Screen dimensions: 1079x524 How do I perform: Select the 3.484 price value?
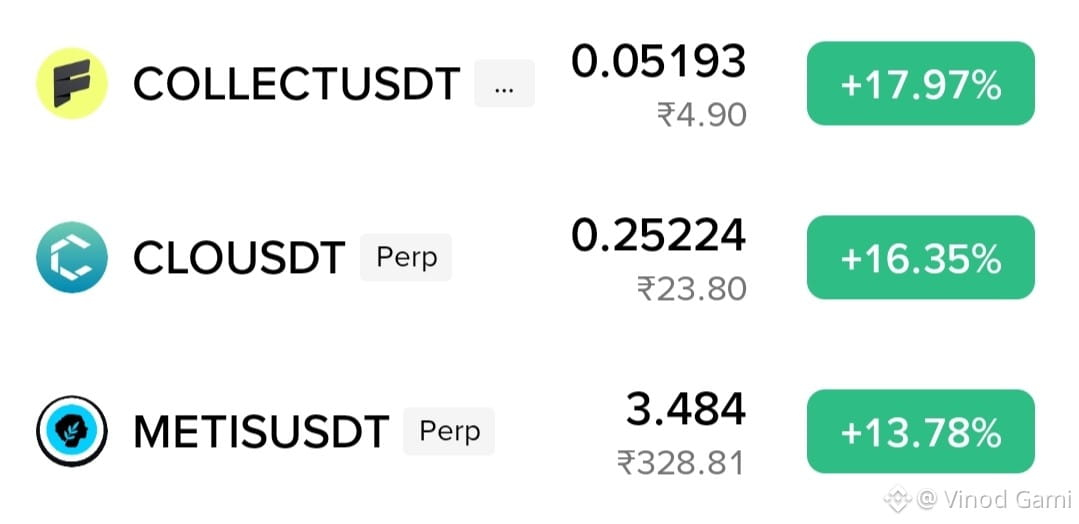(x=686, y=409)
